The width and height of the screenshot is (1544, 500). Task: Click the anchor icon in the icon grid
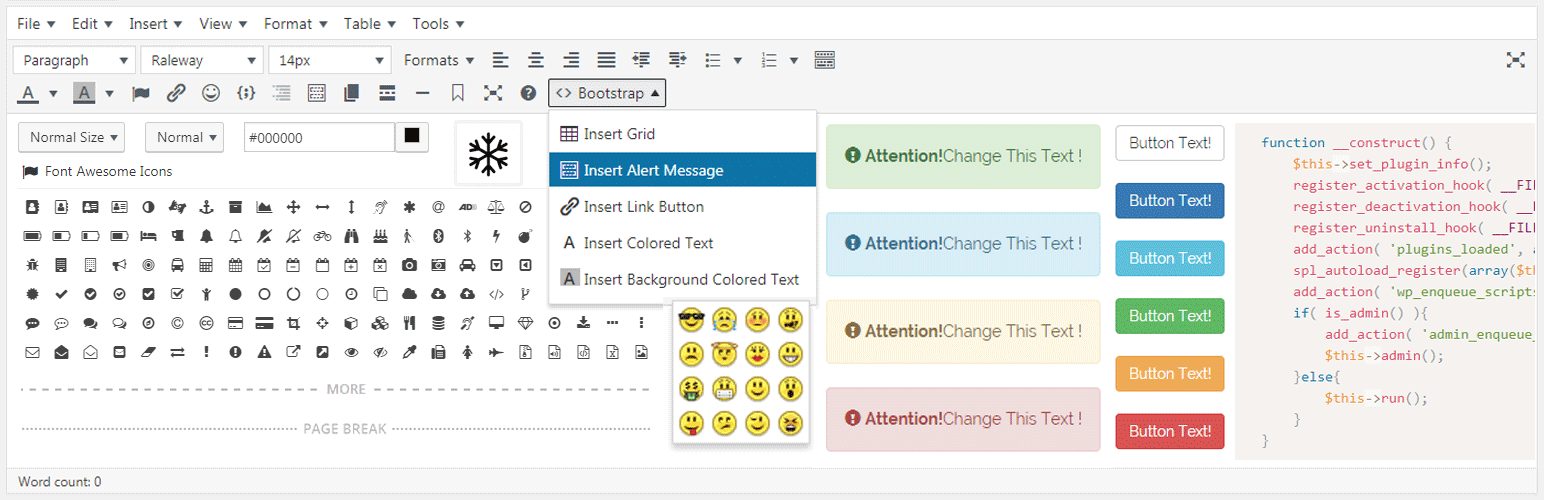[206, 207]
